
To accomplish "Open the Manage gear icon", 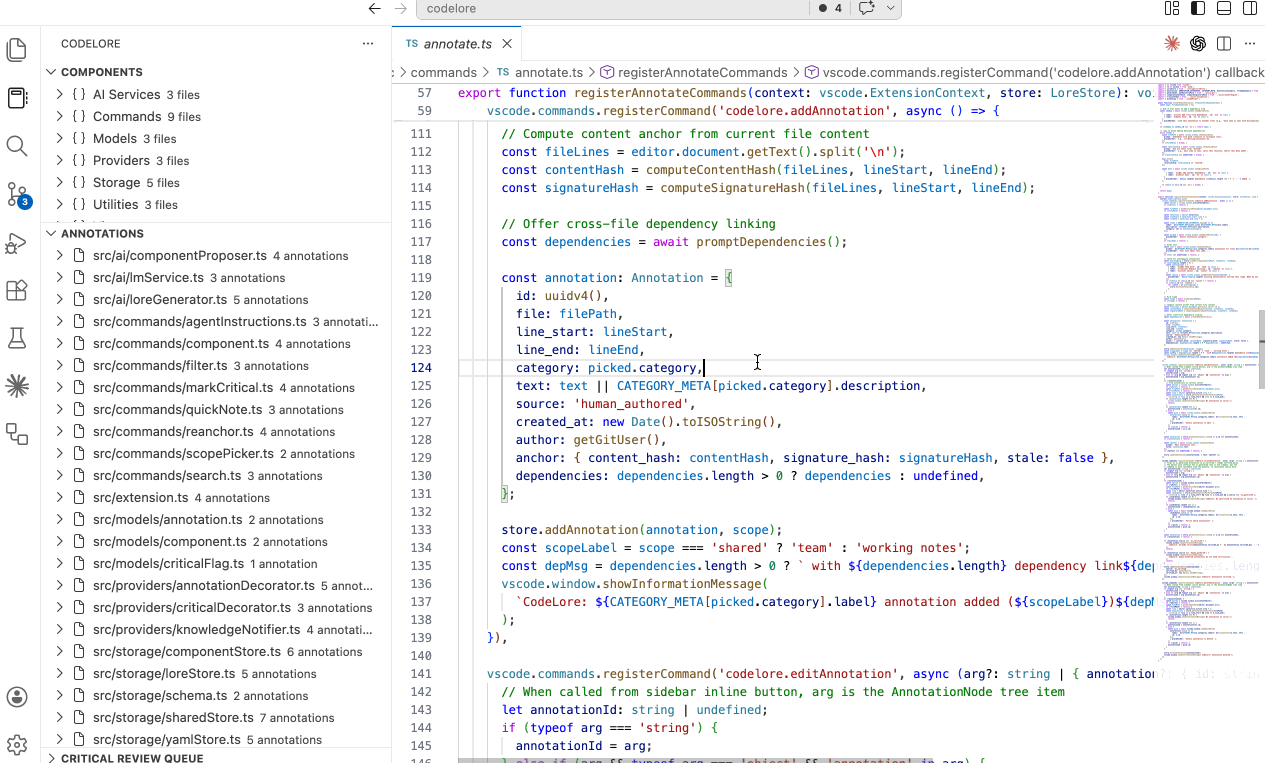I will click(x=17, y=745).
